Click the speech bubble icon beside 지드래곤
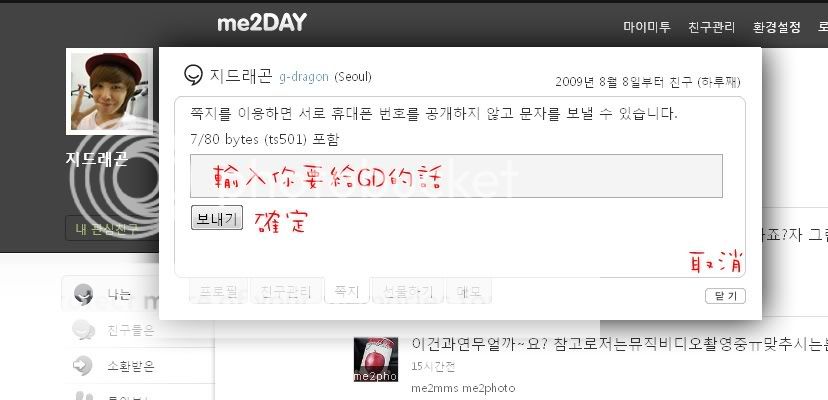Image resolution: width=828 pixels, height=400 pixels. coord(193,75)
